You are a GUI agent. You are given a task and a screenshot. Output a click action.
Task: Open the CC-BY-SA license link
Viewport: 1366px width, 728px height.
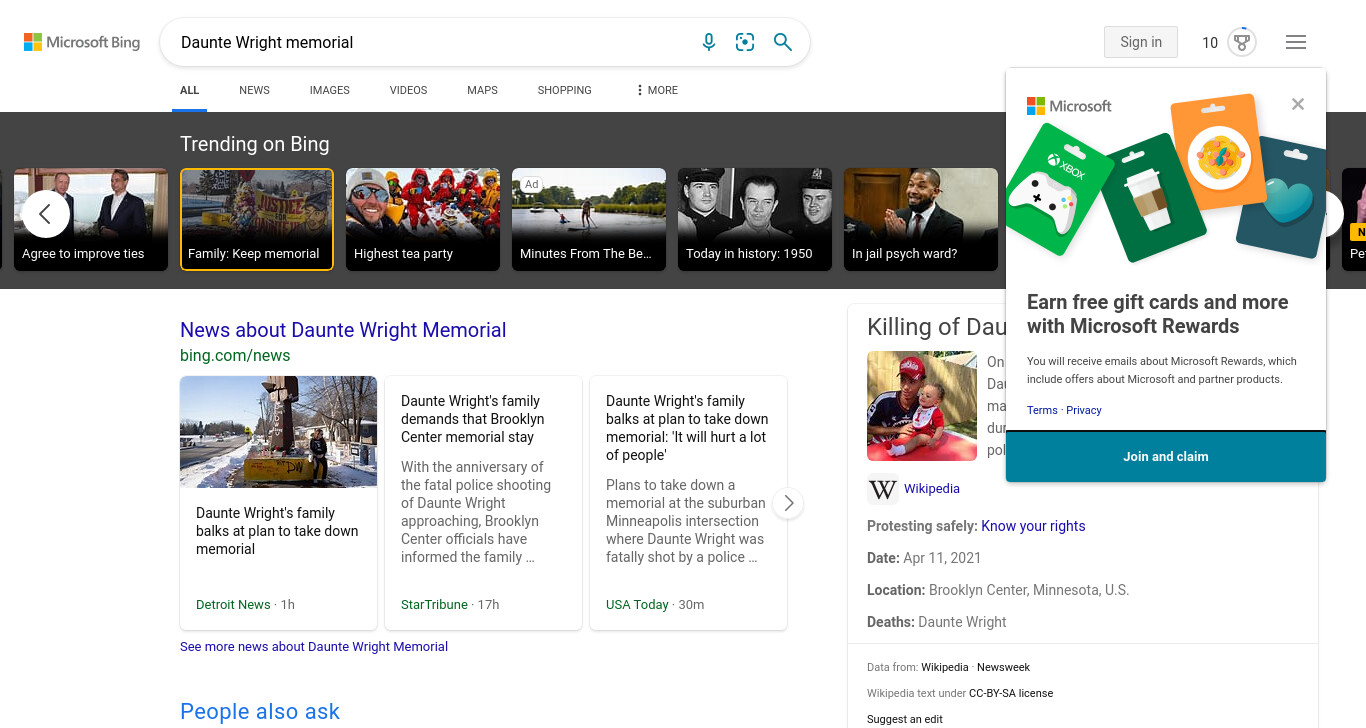[x=1011, y=693]
